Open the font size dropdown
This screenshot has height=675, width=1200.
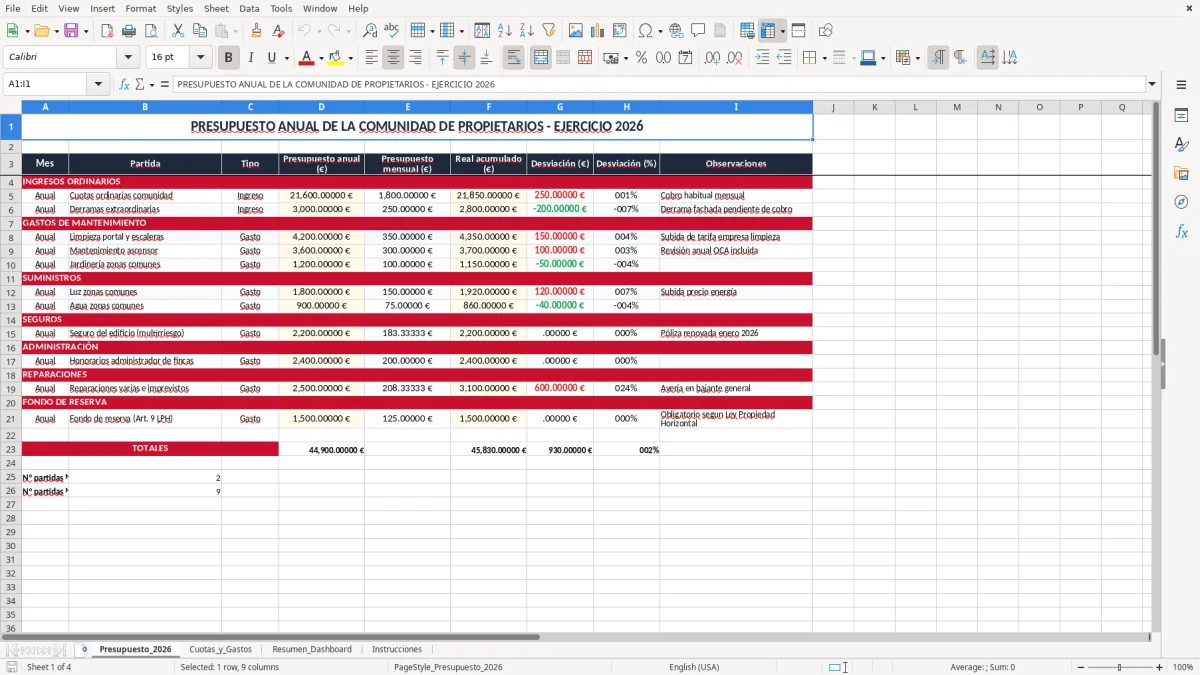pyautogui.click(x=201, y=58)
